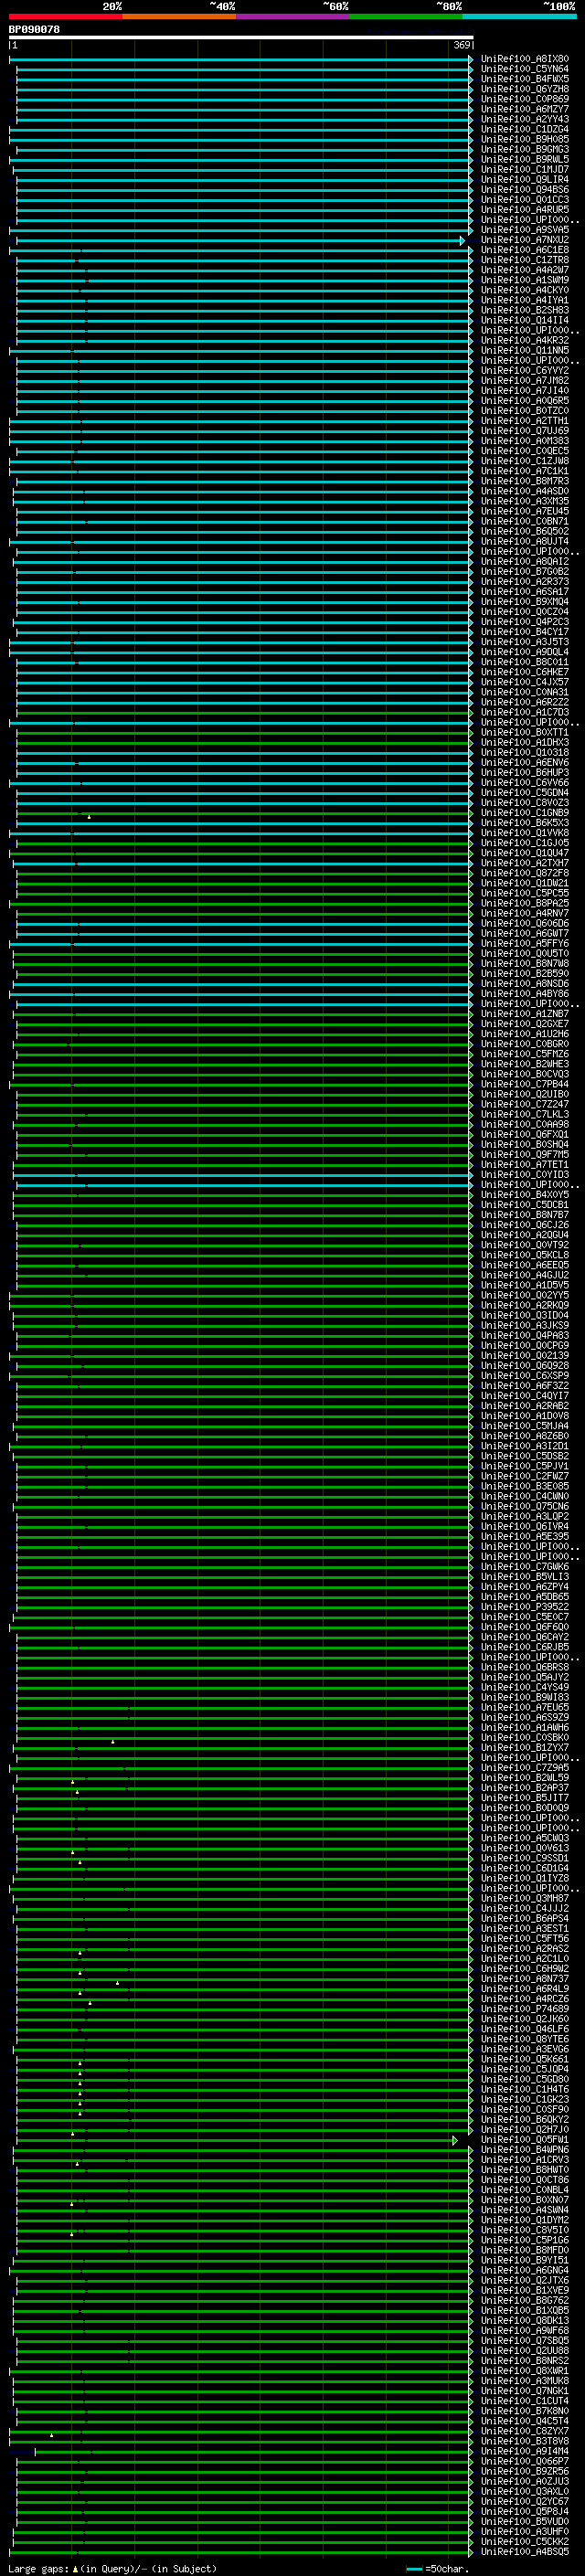The width and height of the screenshot is (585, 2576).
Task: Select hit label UniRef100_Q10318
Action: pos(524,753)
